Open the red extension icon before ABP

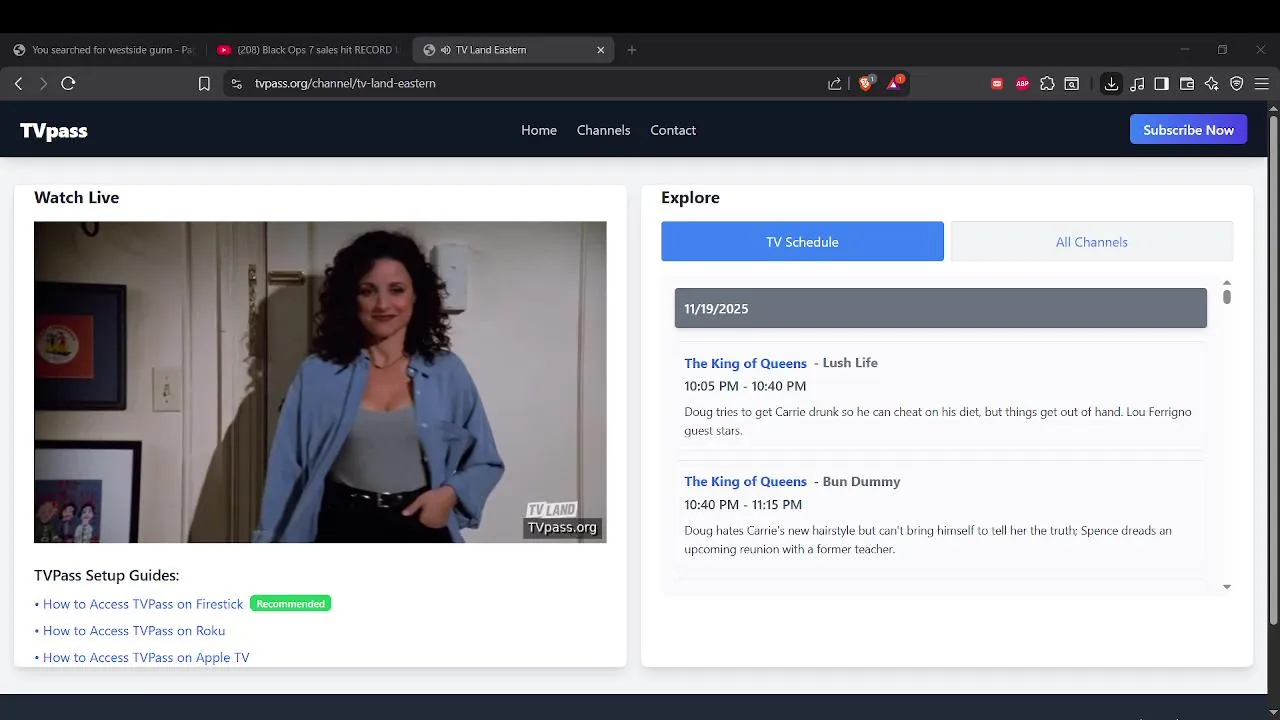click(x=997, y=84)
